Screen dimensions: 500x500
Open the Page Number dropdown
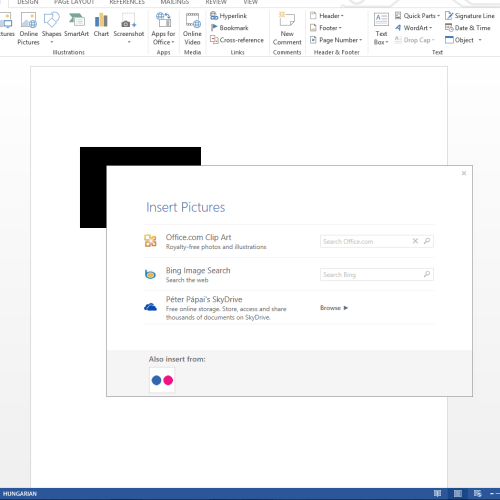point(336,40)
